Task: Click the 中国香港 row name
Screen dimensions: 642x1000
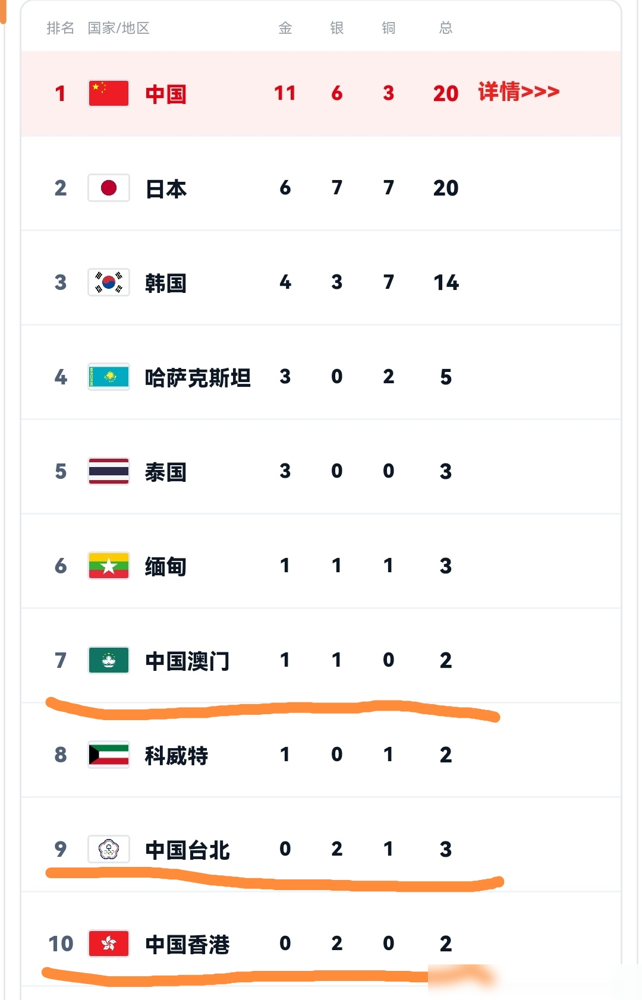Action: (x=187, y=944)
